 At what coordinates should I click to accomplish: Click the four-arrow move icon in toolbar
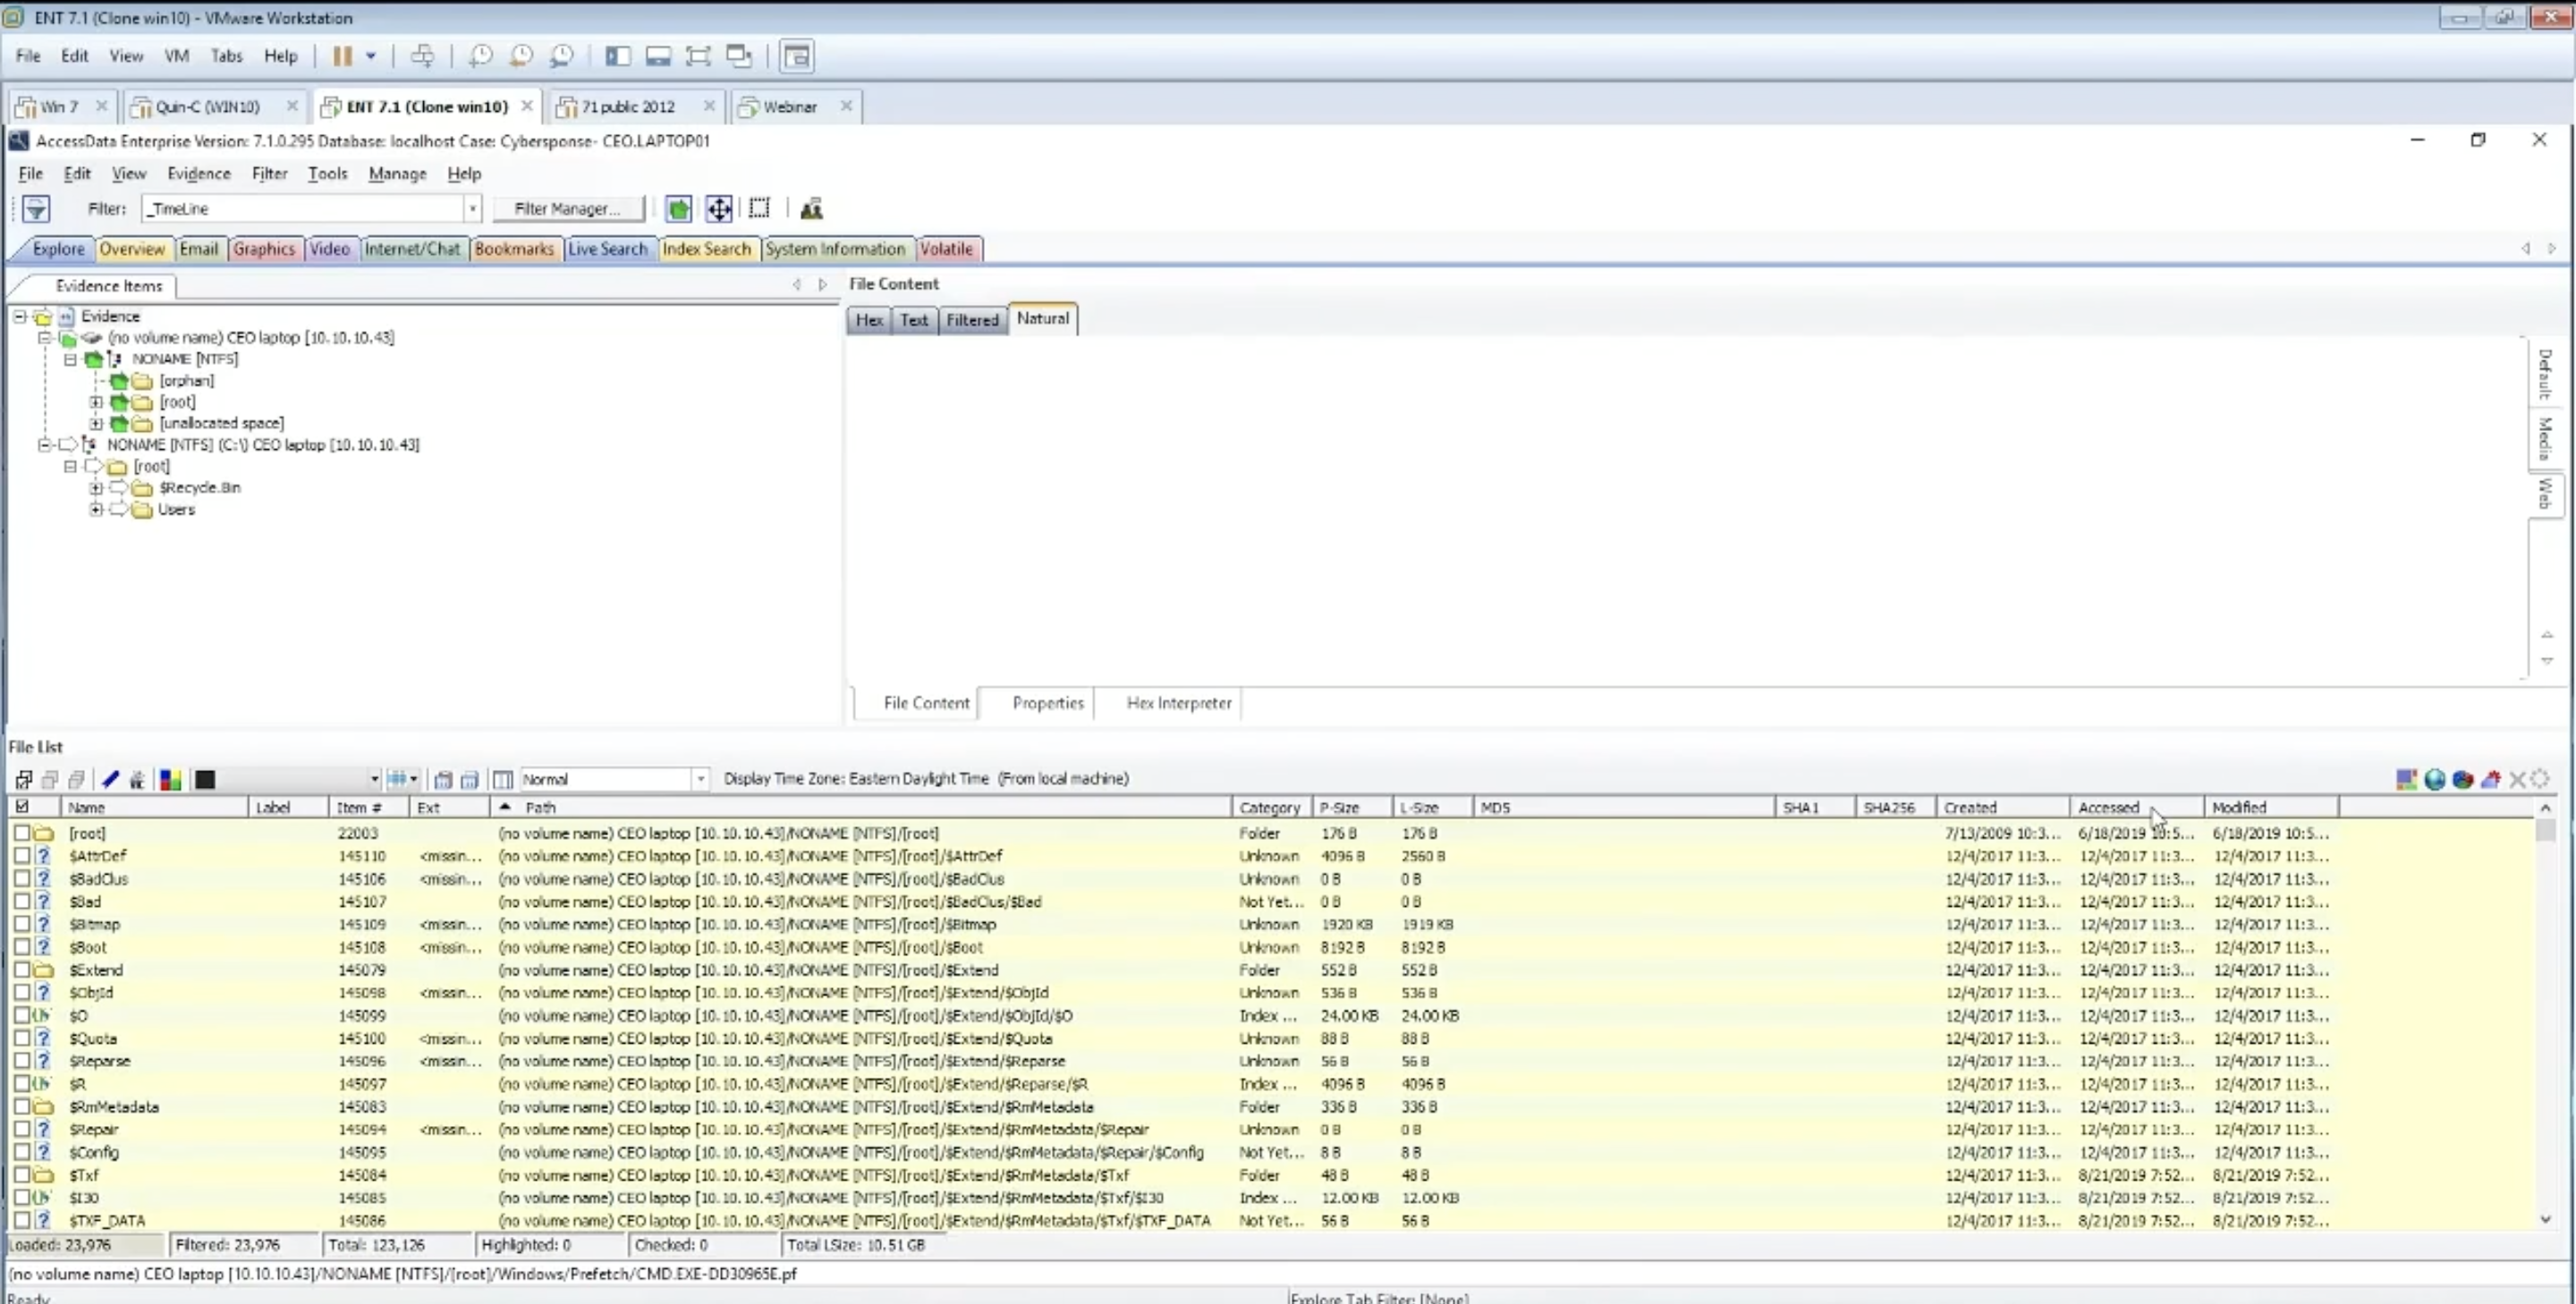[719, 208]
